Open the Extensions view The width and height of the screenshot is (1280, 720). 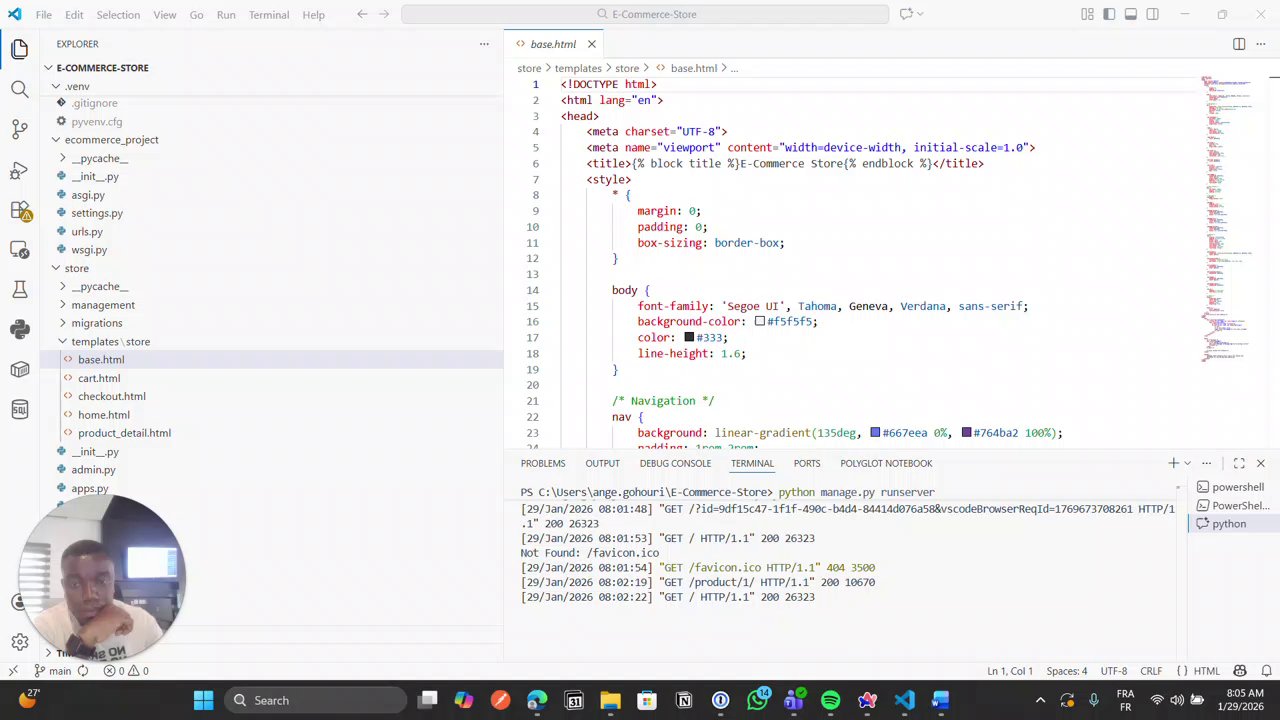pos(19,210)
